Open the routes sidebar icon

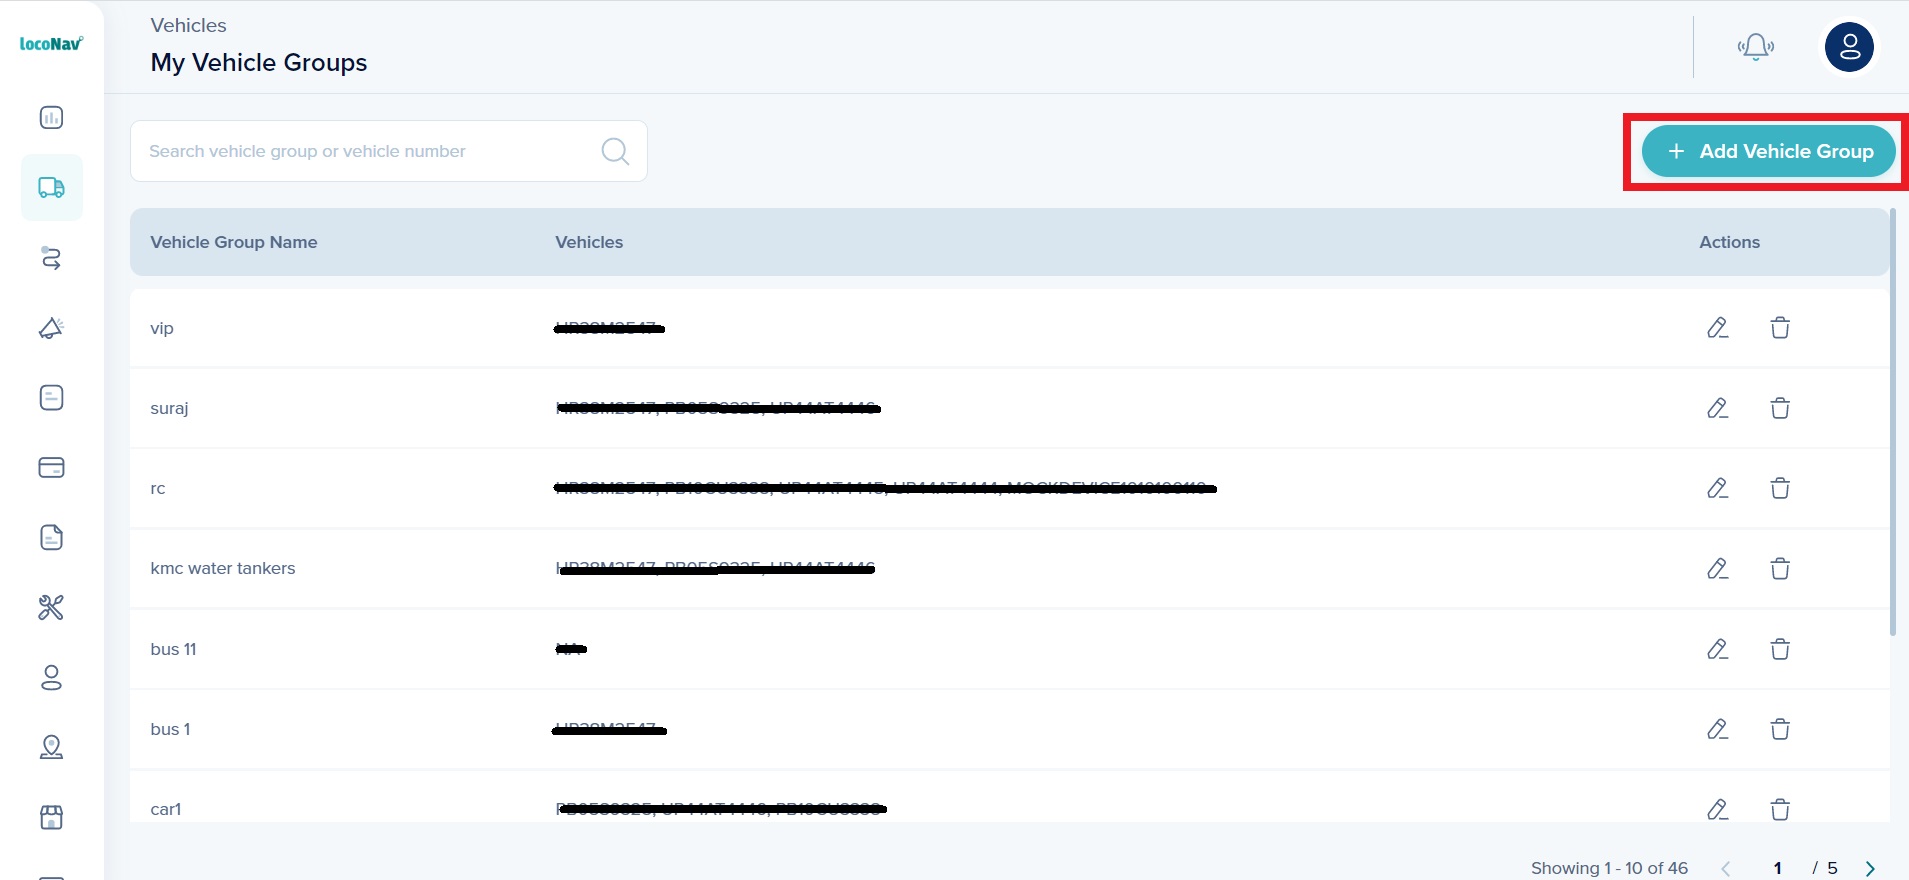(51, 258)
